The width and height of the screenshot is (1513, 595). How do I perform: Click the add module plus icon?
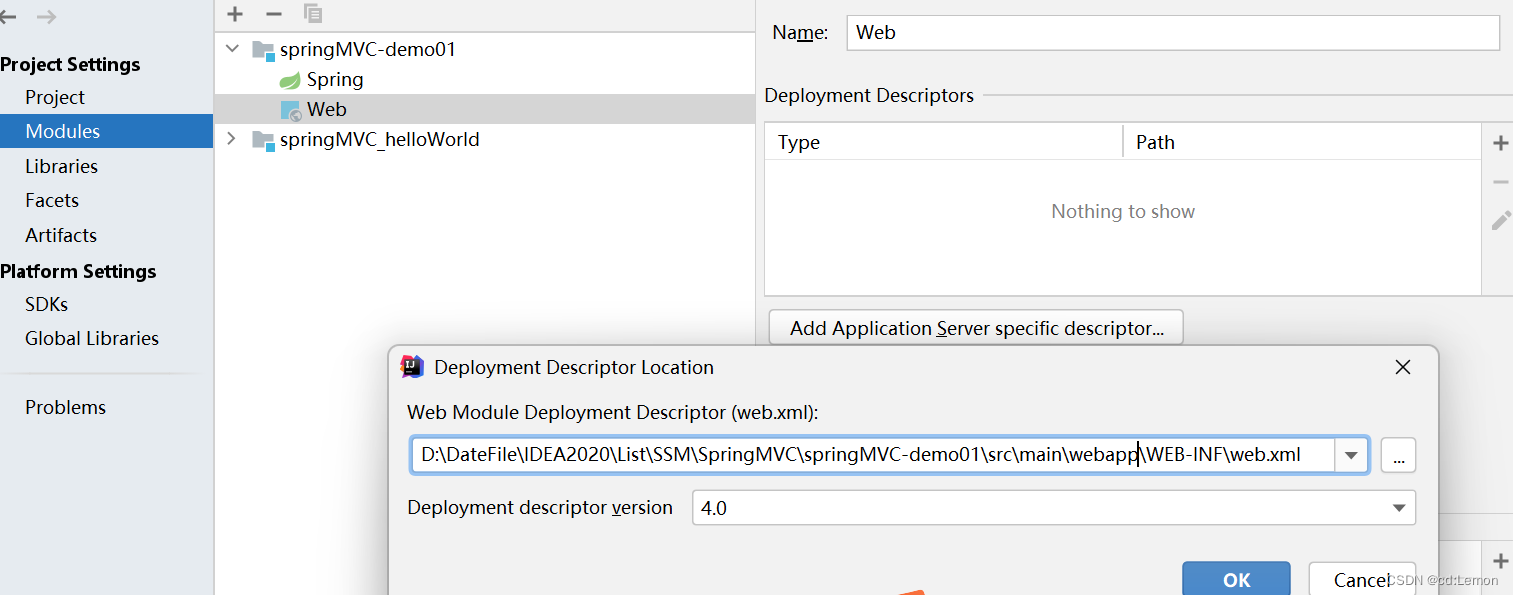tap(235, 14)
